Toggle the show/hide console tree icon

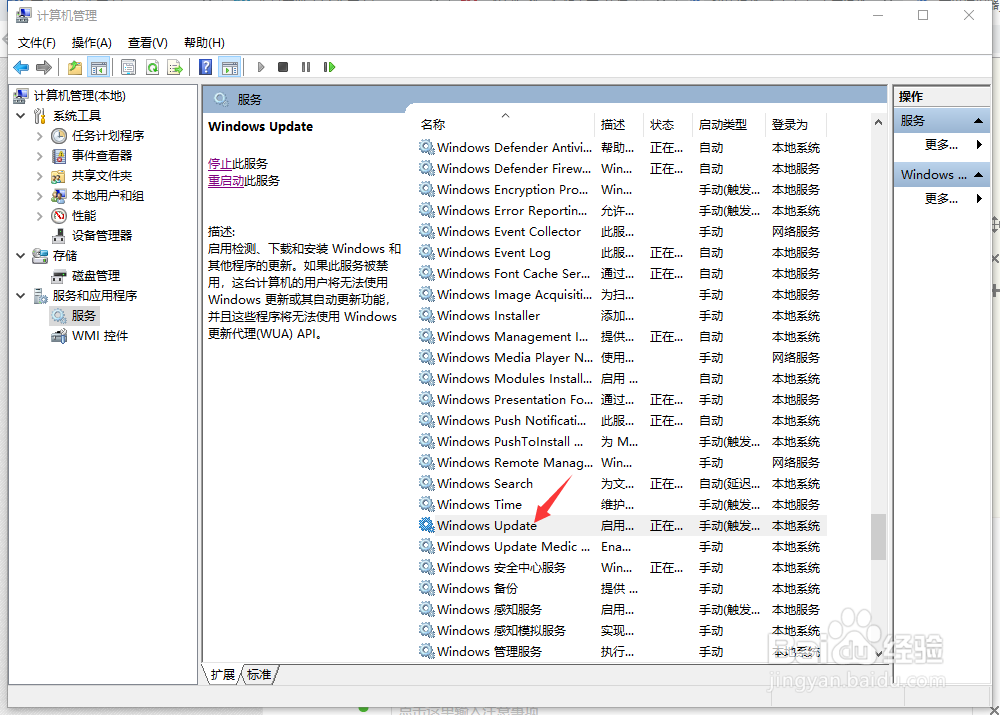coord(99,67)
